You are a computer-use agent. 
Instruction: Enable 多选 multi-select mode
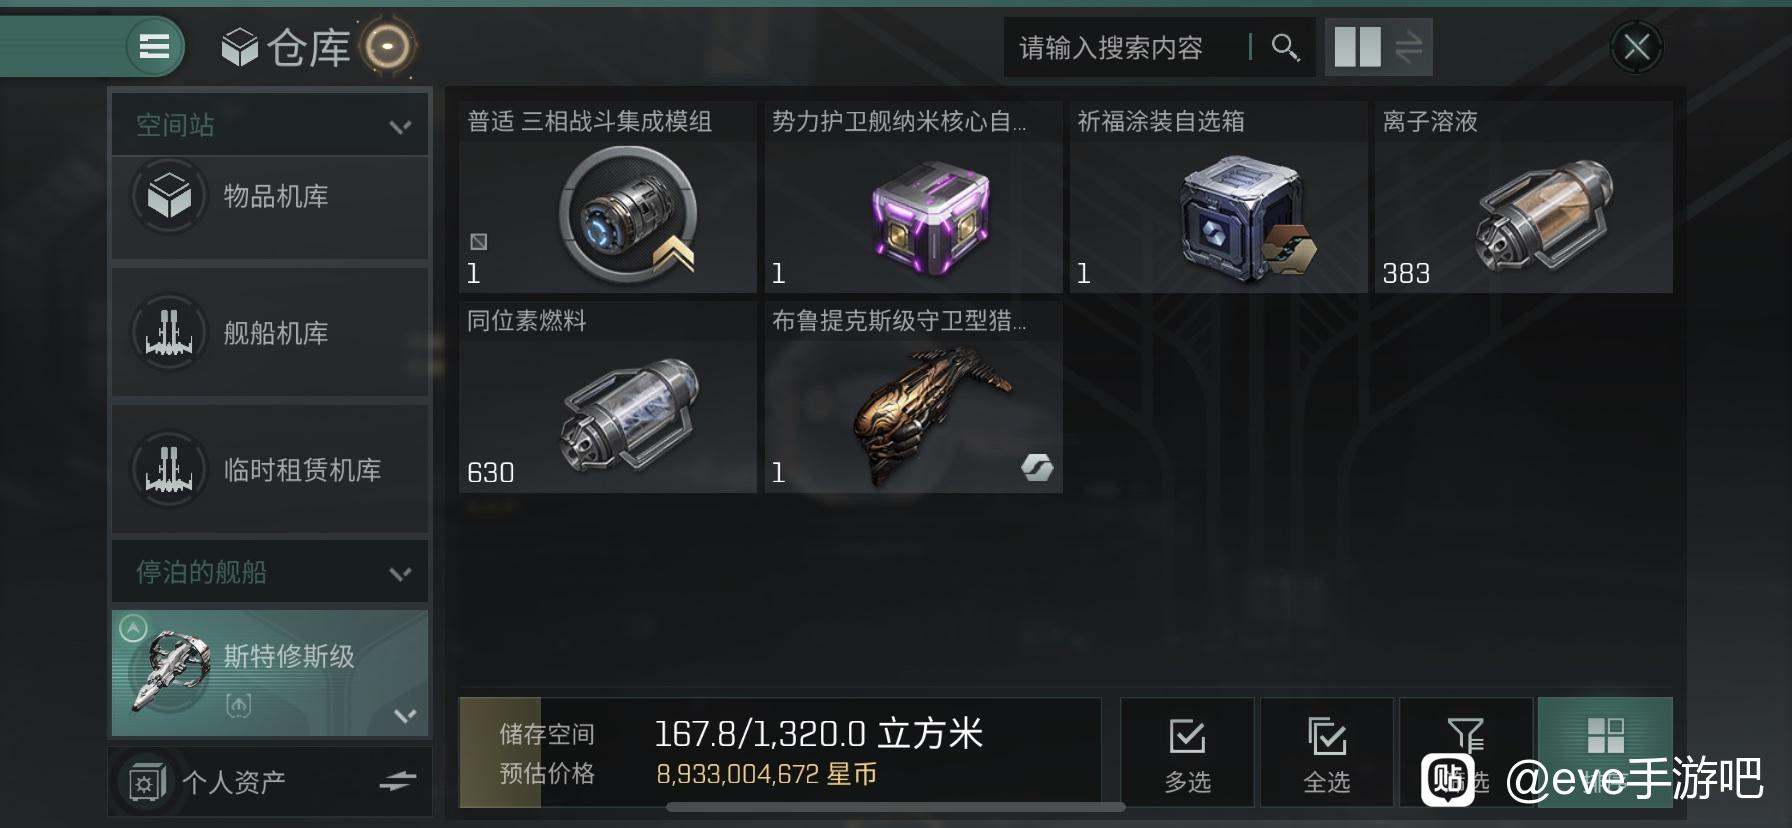tap(1187, 753)
